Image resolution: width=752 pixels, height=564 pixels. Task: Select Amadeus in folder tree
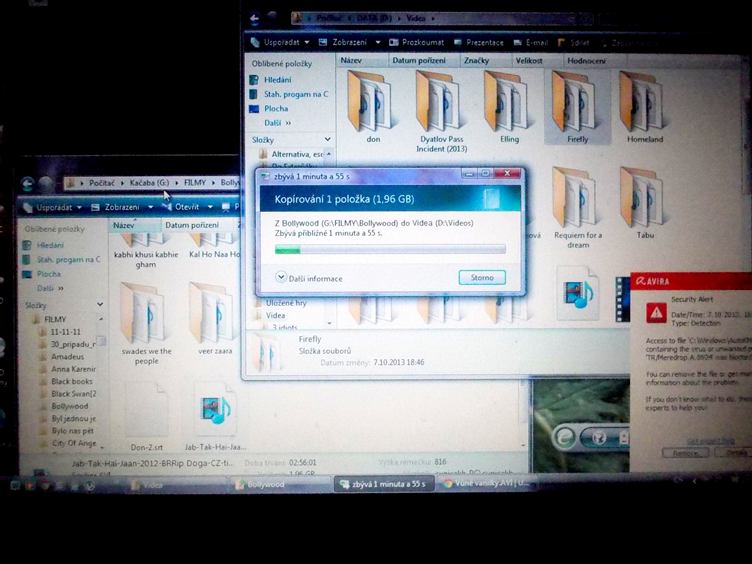(67, 356)
